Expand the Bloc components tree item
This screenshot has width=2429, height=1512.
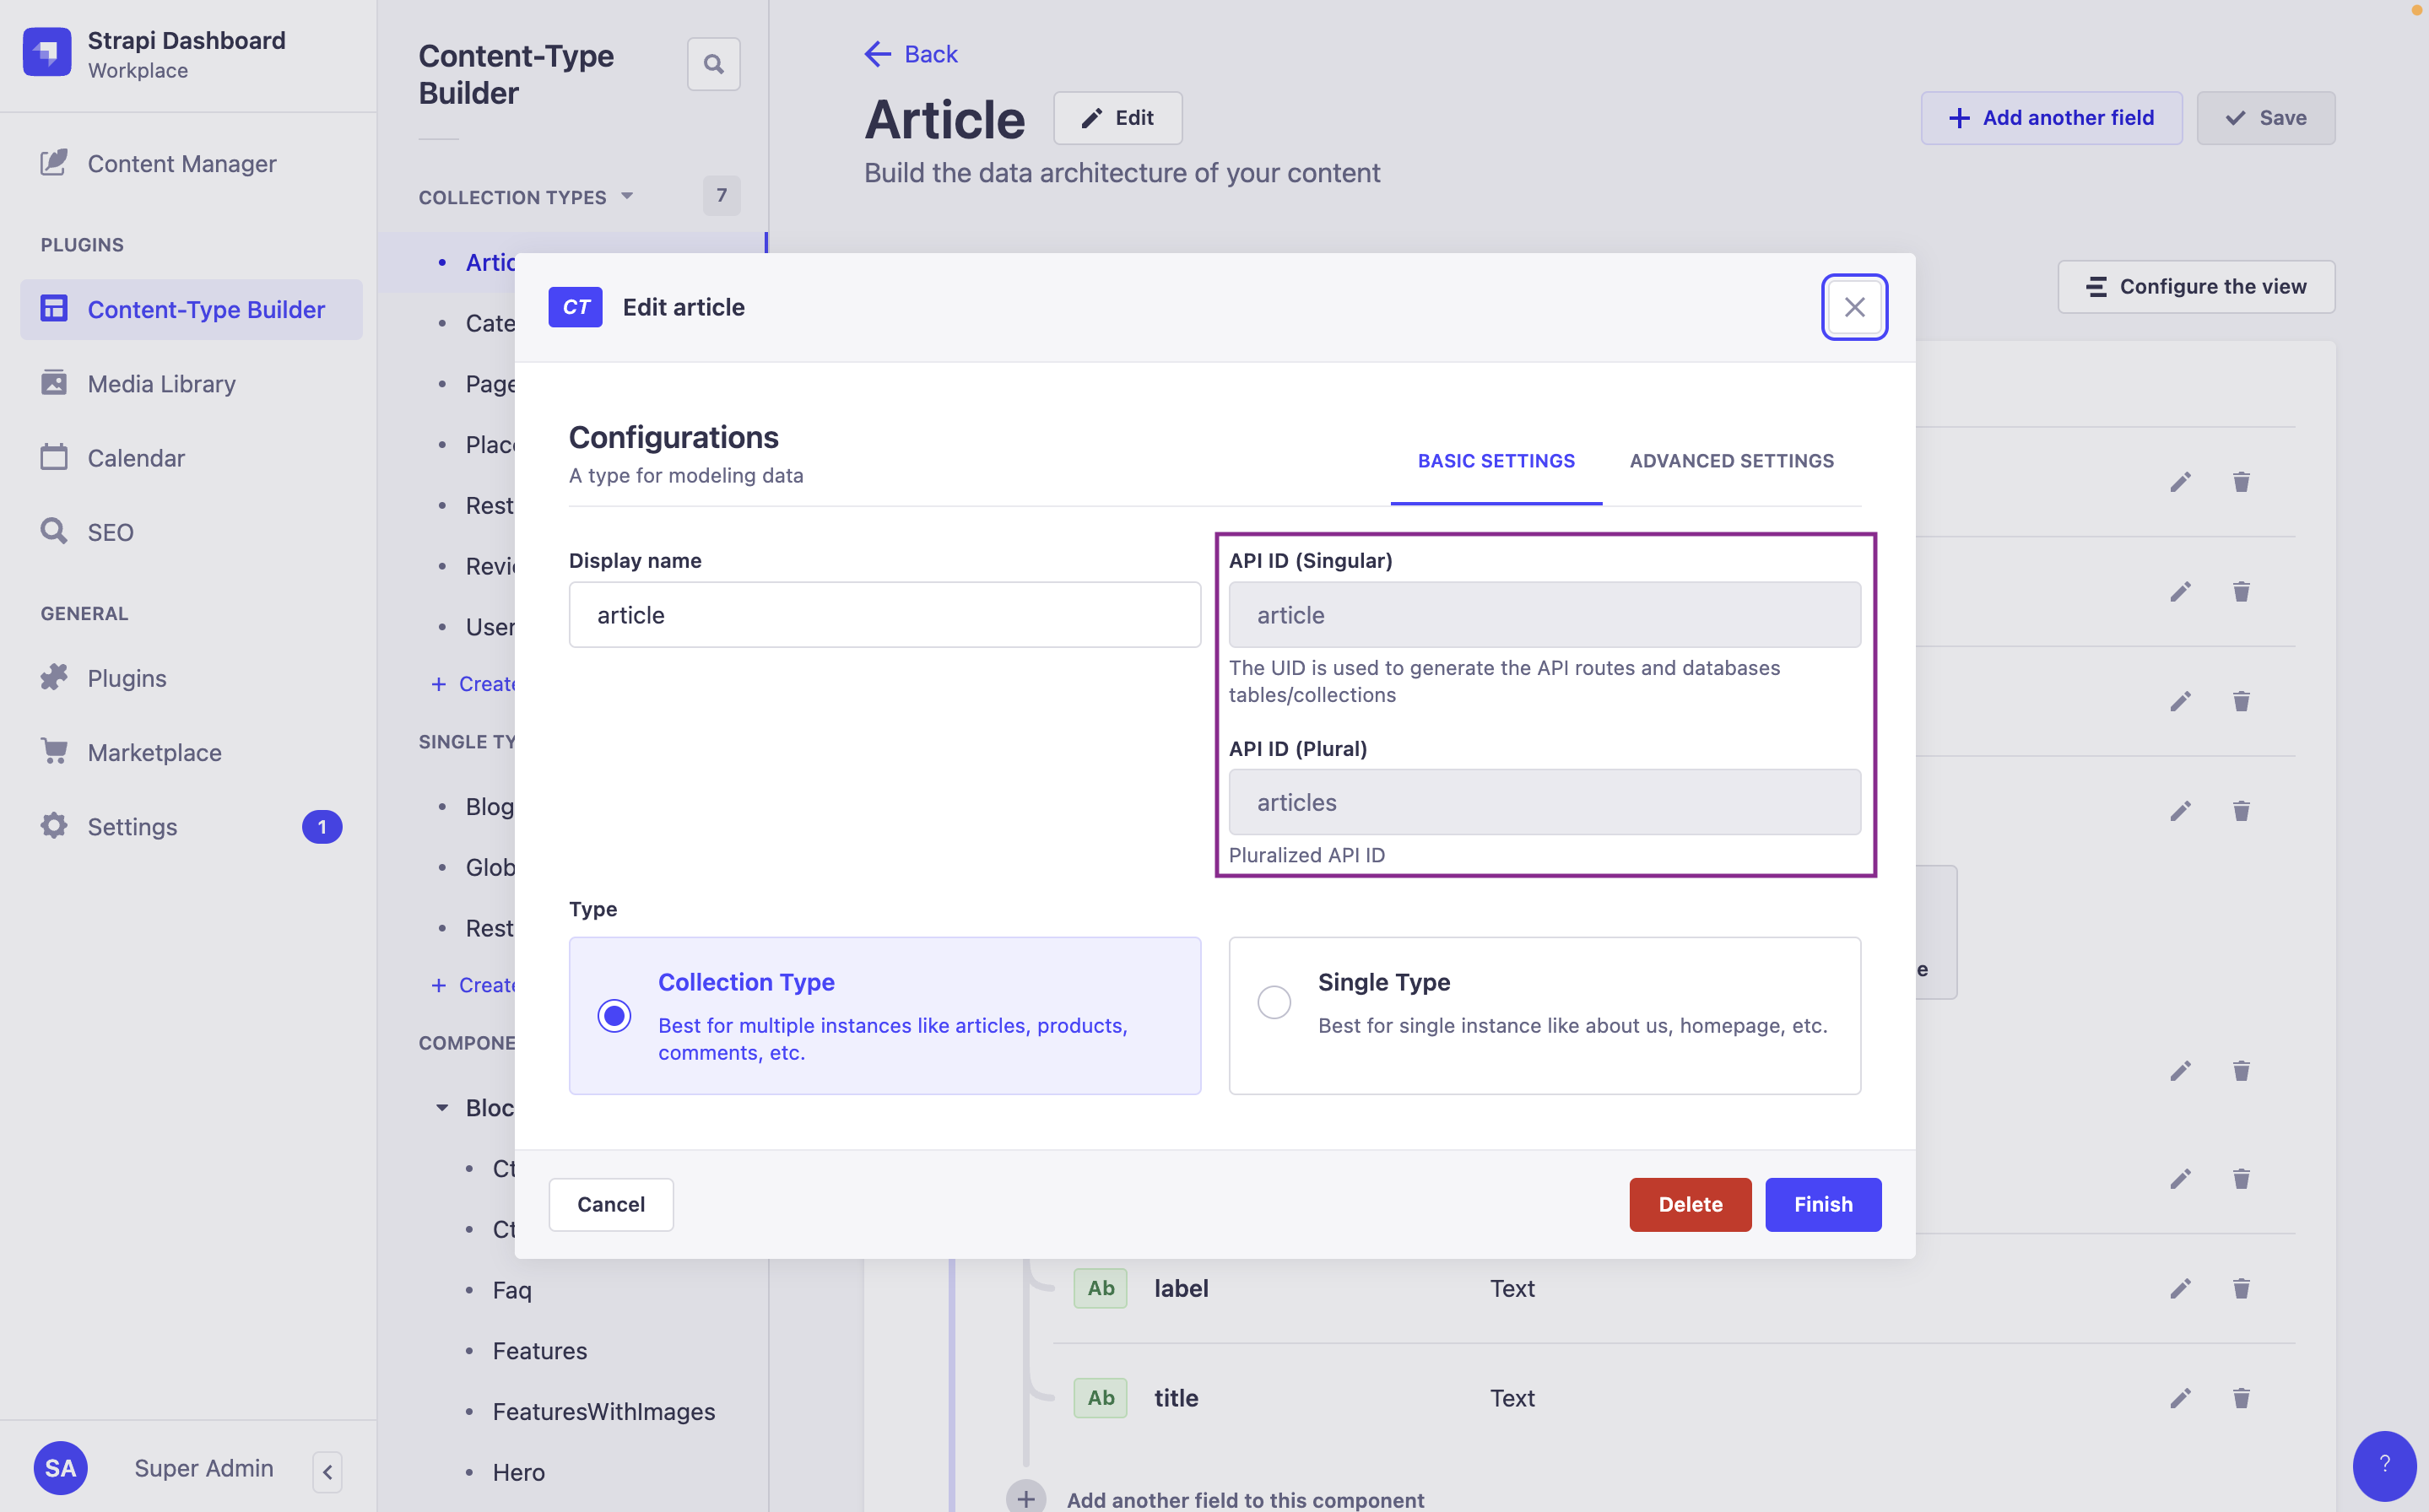pyautogui.click(x=441, y=1106)
